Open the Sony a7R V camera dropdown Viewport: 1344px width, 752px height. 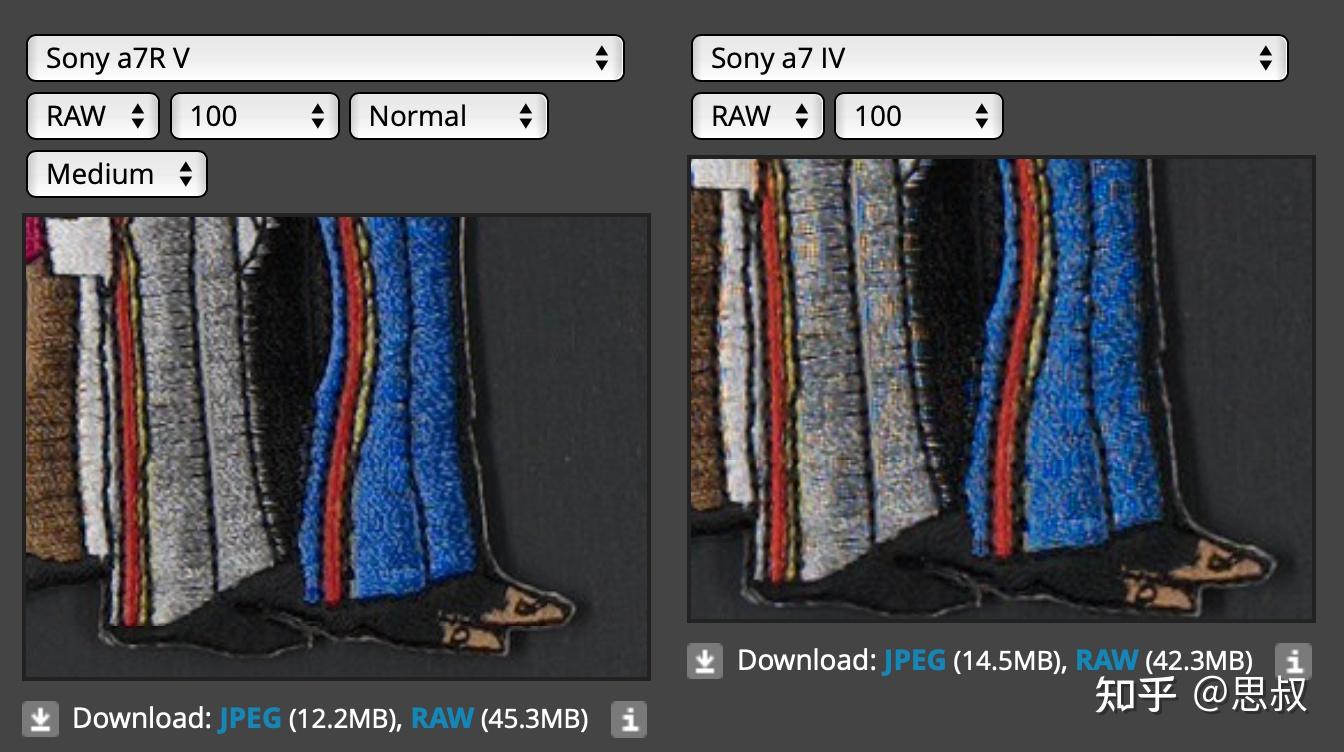(x=325, y=58)
